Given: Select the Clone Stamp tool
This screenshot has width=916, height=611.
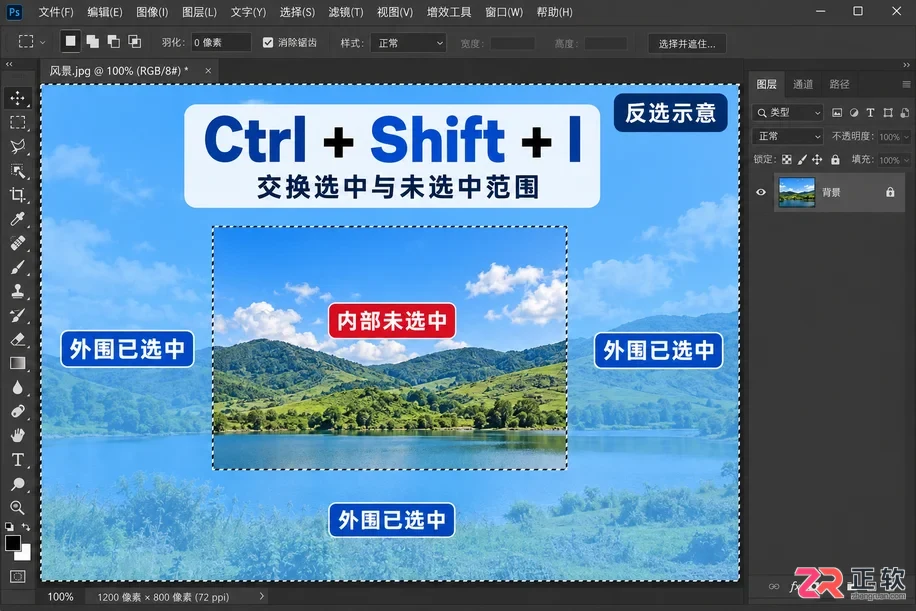Looking at the screenshot, I should (x=18, y=291).
